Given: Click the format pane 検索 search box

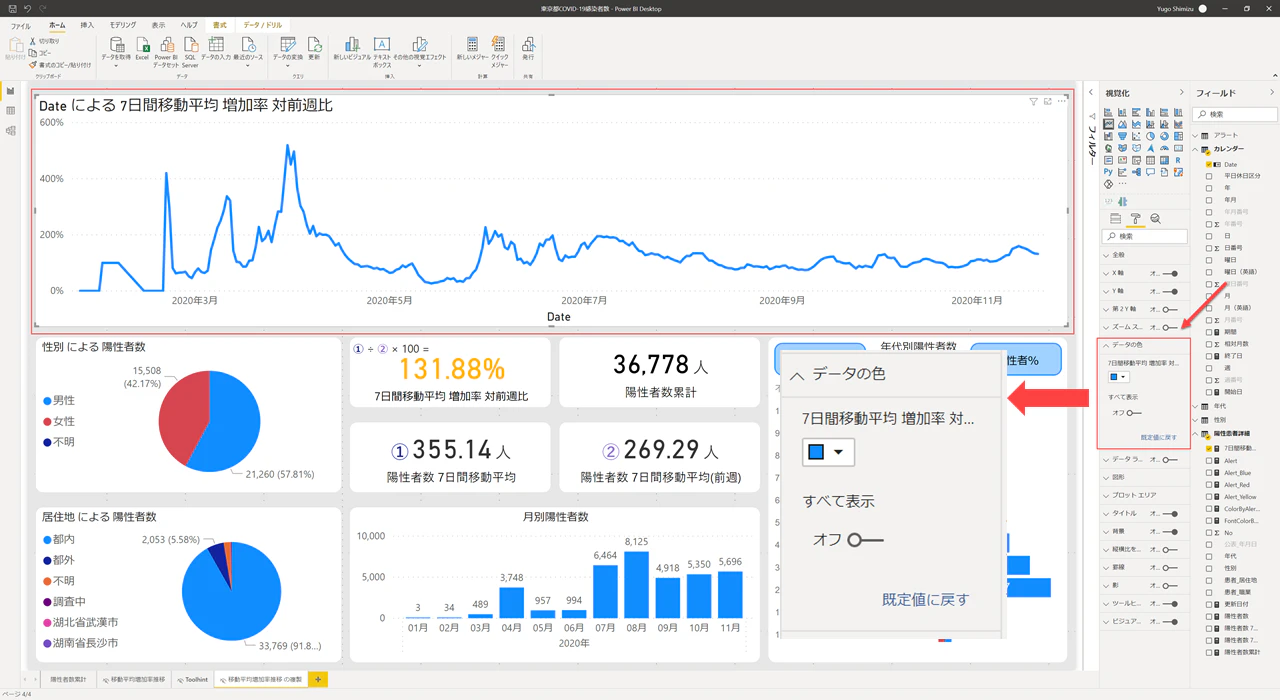Looking at the screenshot, I should 1144,237.
